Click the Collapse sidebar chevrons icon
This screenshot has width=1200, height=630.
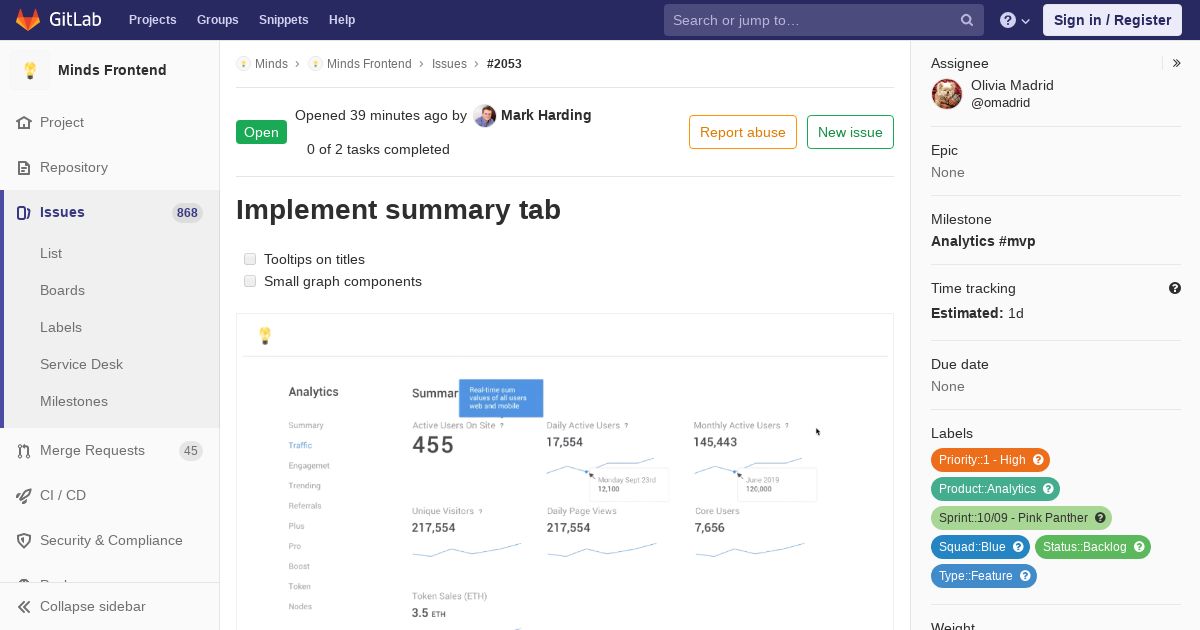click(x=24, y=606)
